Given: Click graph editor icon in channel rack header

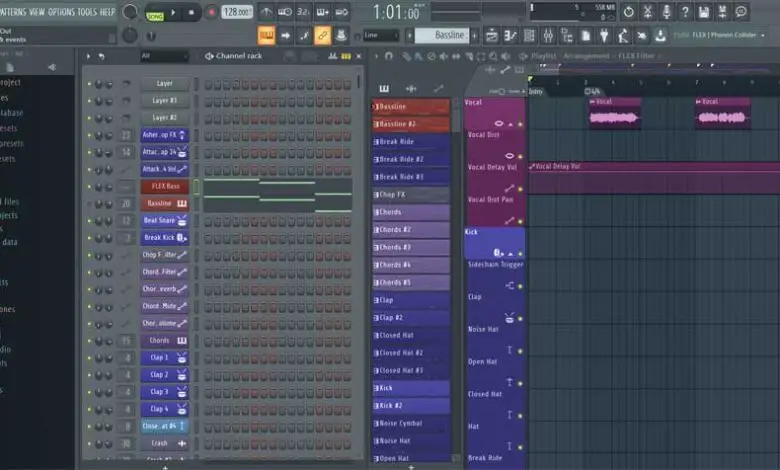Looking at the screenshot, I should [x=332, y=56].
